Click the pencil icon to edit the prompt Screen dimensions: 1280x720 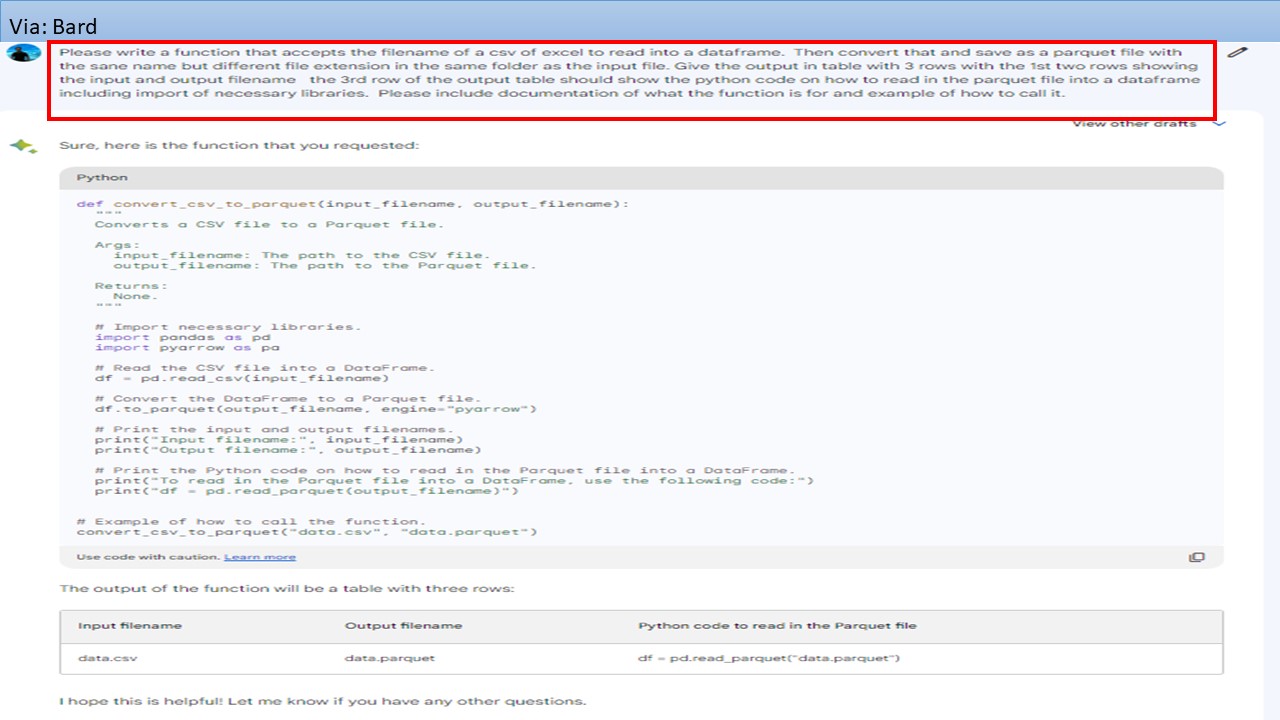(1237, 52)
